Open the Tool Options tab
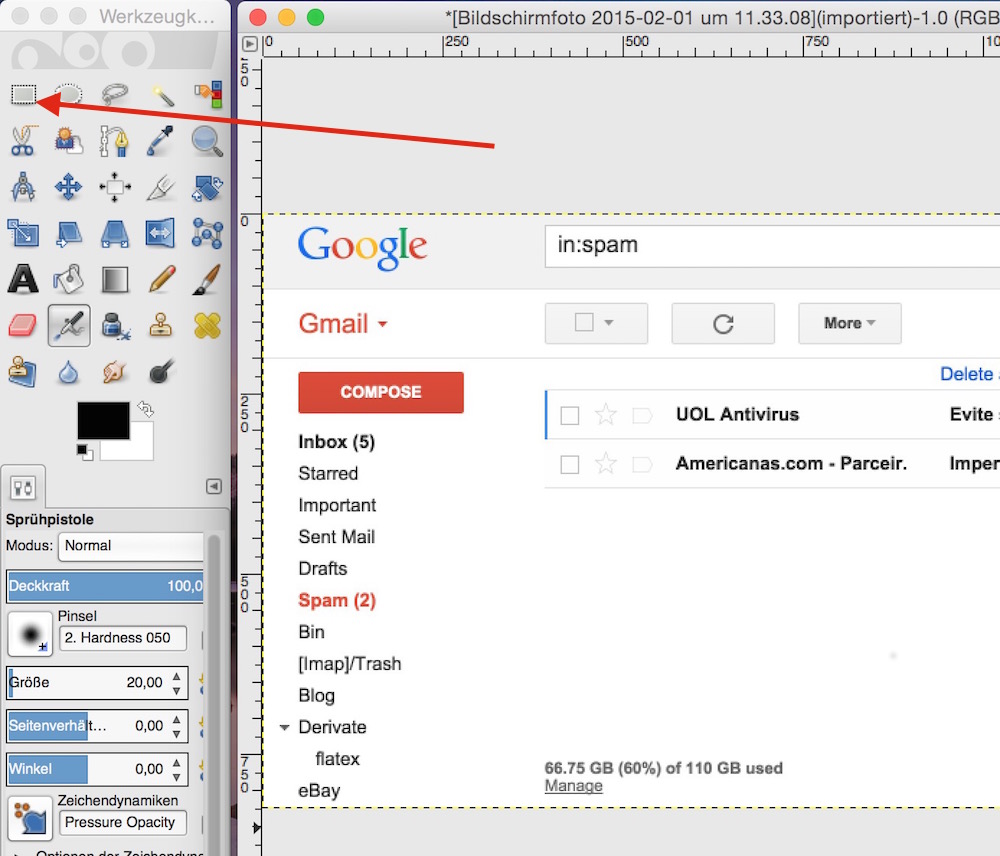The width and height of the screenshot is (1000, 856). click(23, 489)
